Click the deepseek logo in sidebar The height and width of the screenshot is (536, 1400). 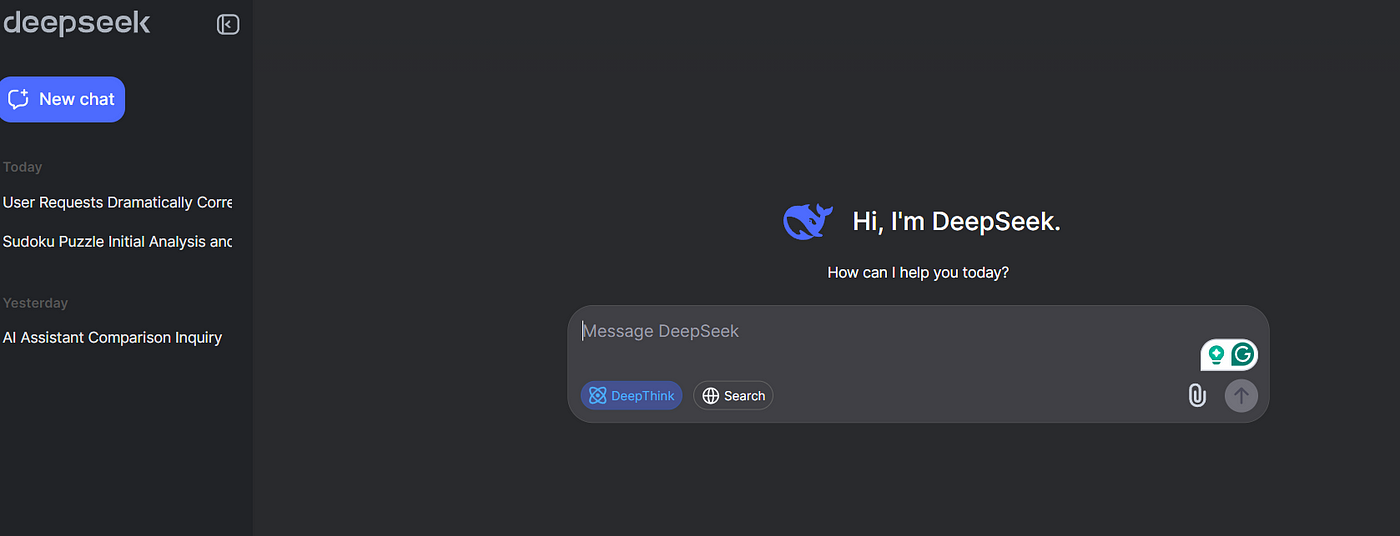click(76, 23)
